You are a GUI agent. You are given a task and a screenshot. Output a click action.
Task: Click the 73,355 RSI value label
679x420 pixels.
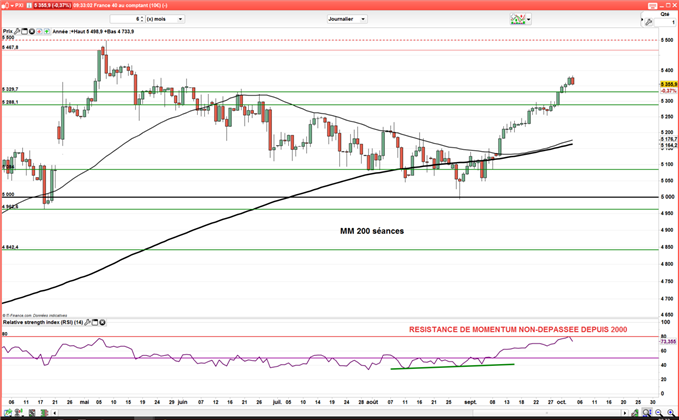pyautogui.click(x=669, y=342)
